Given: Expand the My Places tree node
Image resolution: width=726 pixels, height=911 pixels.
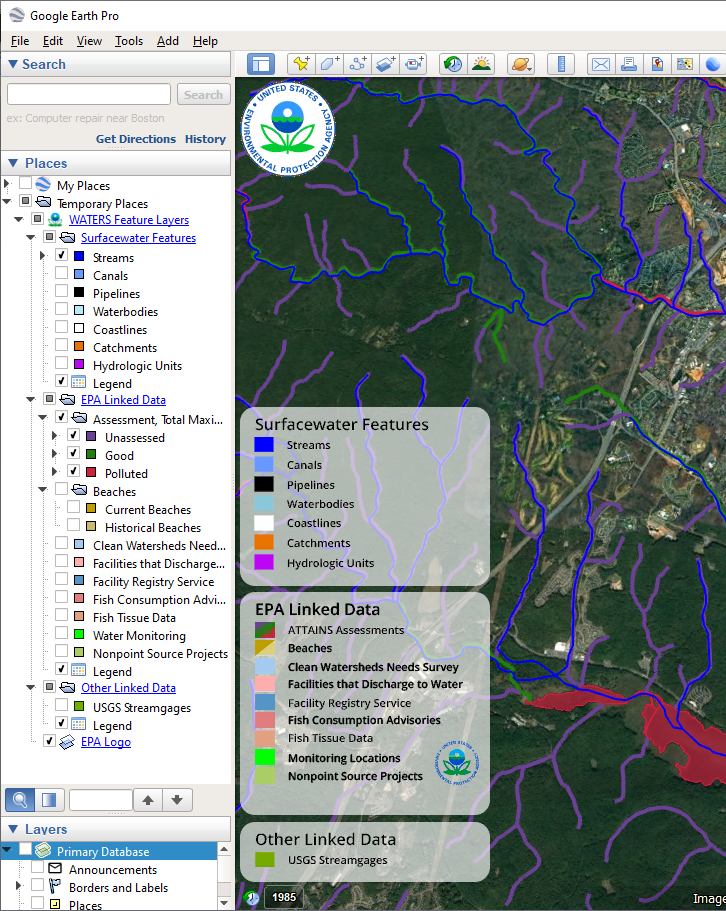Looking at the screenshot, I should point(7,184).
